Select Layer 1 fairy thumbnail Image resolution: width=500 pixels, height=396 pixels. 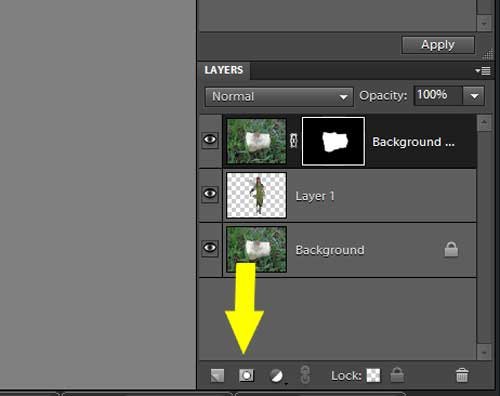[256, 195]
